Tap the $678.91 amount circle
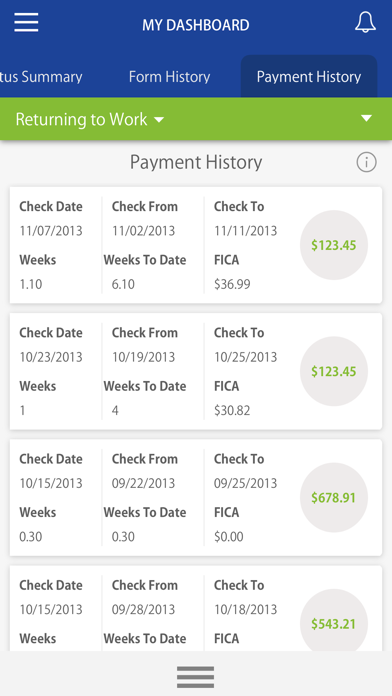The height and width of the screenshot is (696, 392). (334, 498)
